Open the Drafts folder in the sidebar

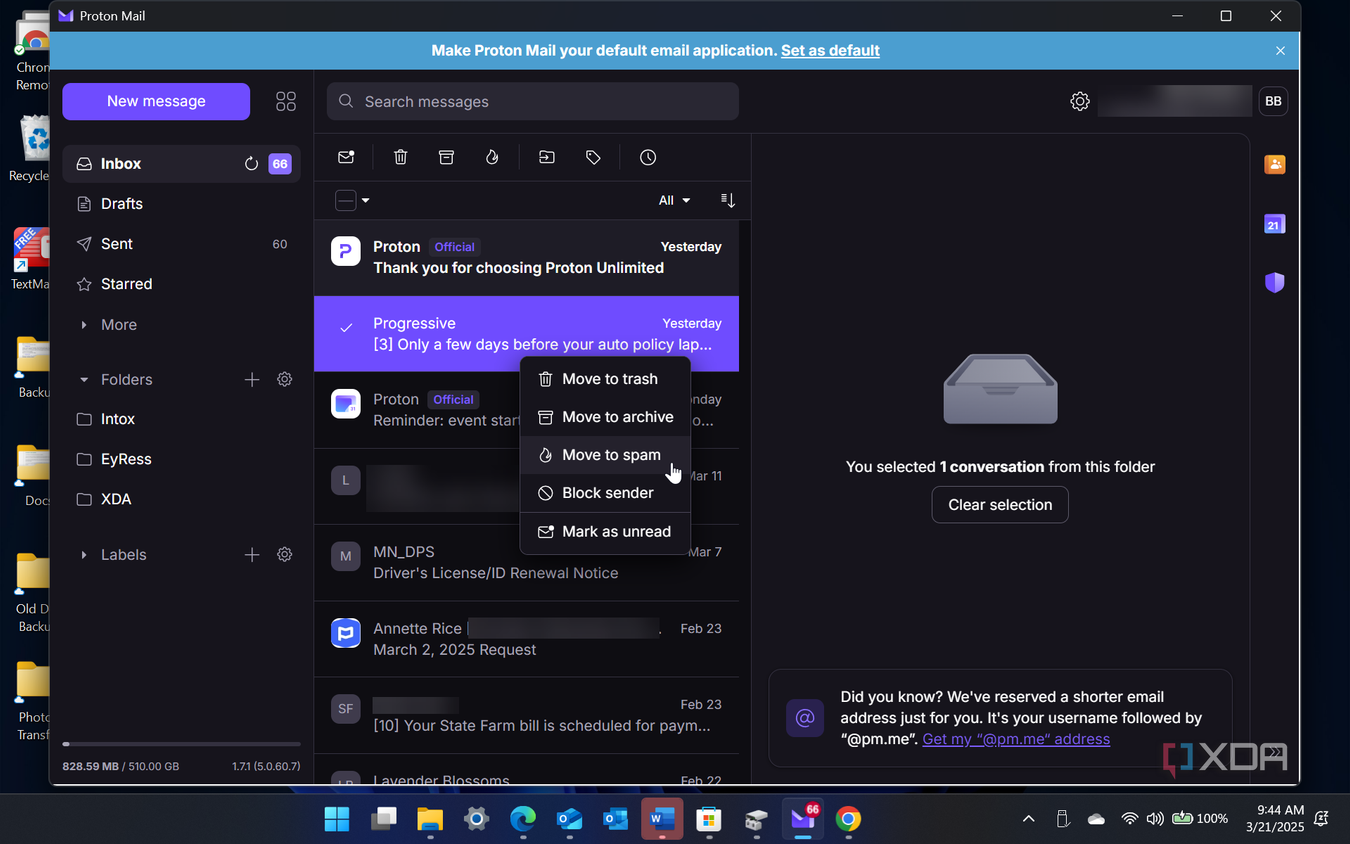pos(181,204)
